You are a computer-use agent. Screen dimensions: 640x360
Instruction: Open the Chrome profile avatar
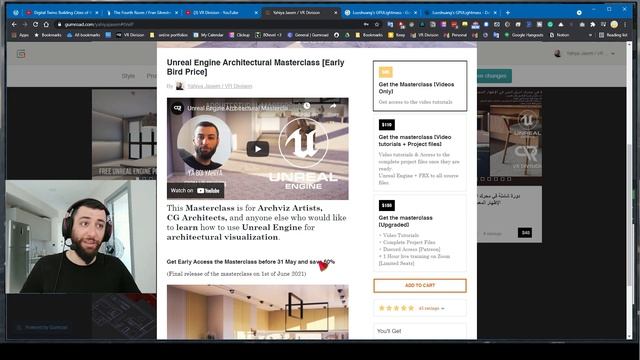click(614, 24)
